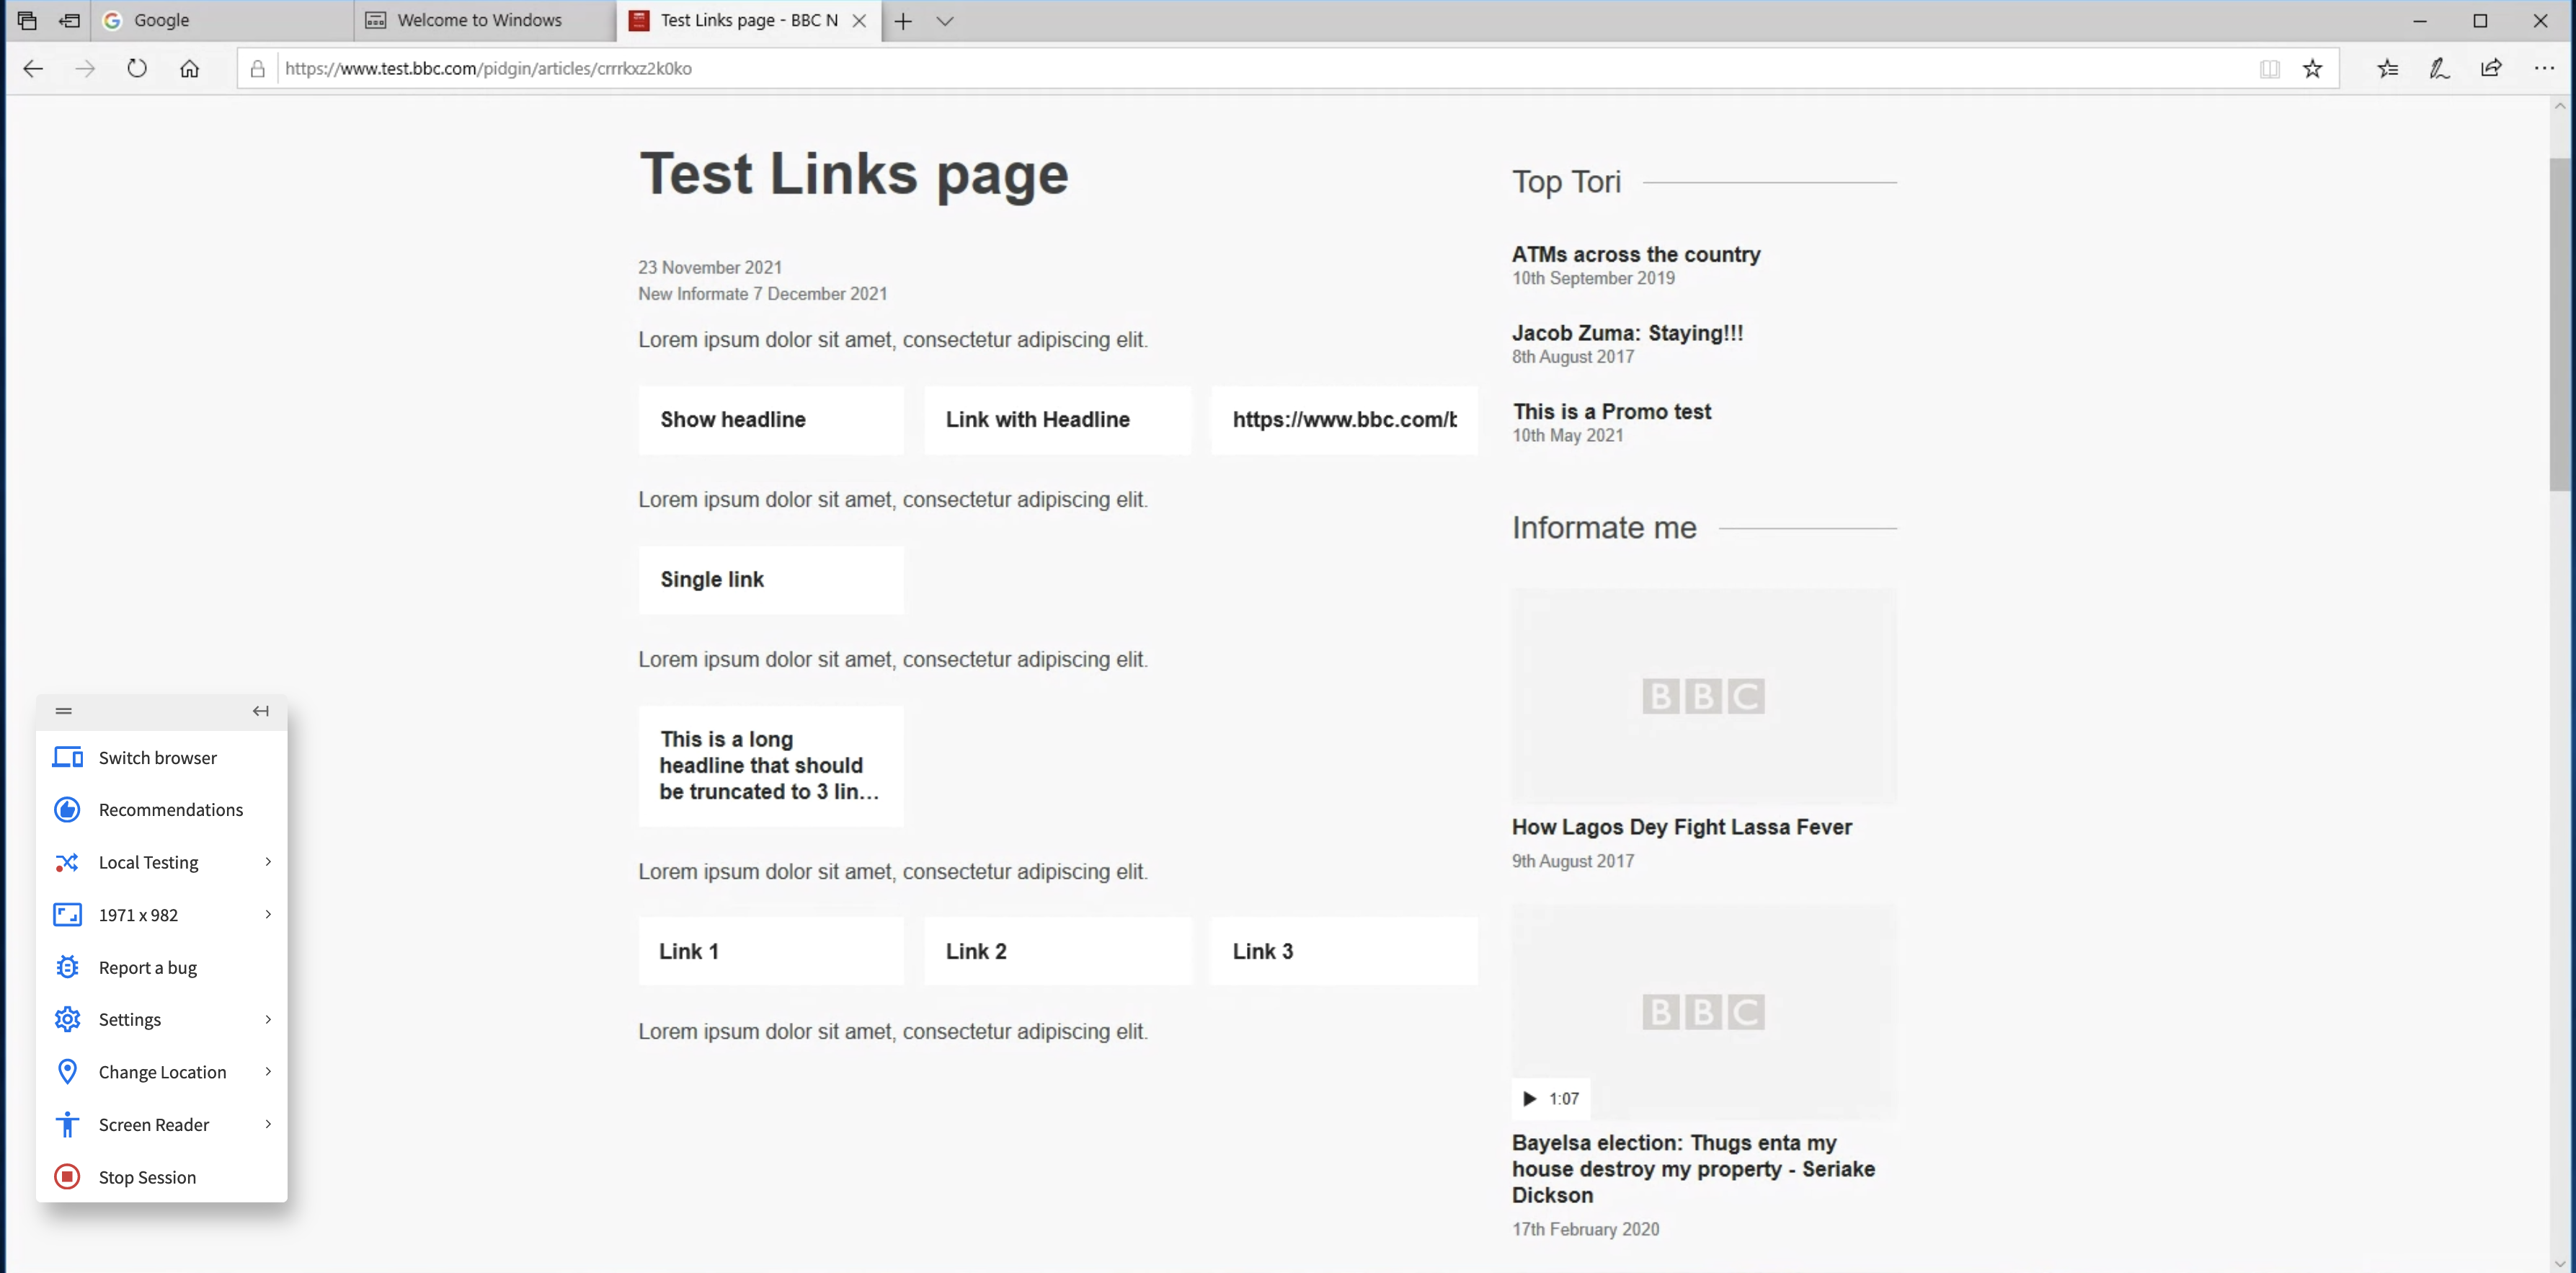Select the Screen Reader option
The width and height of the screenshot is (2576, 1273).
tap(153, 1124)
